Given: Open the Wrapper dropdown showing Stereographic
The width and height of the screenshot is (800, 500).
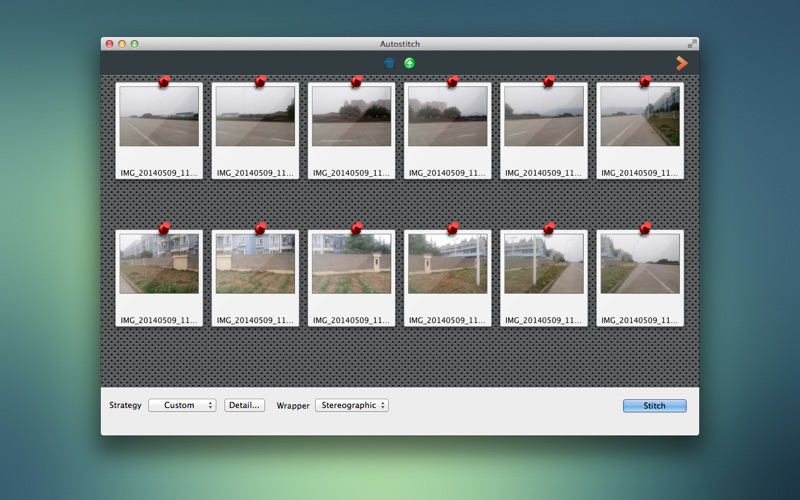Looking at the screenshot, I should point(352,405).
